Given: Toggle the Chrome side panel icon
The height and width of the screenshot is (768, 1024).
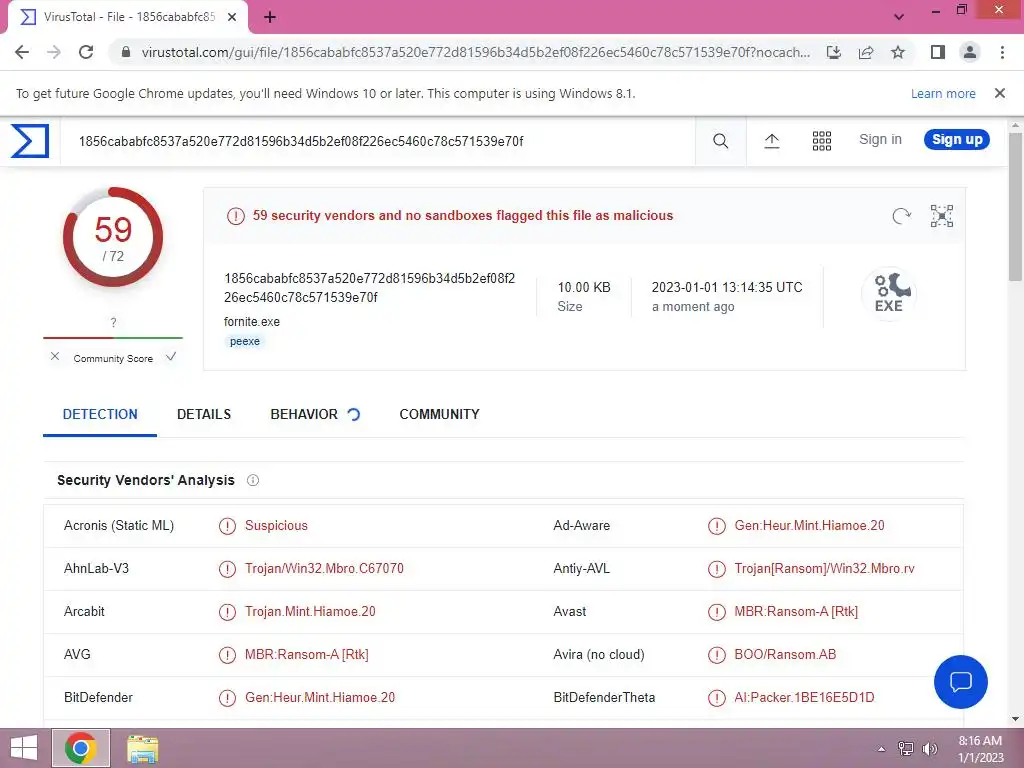Looking at the screenshot, I should [938, 52].
